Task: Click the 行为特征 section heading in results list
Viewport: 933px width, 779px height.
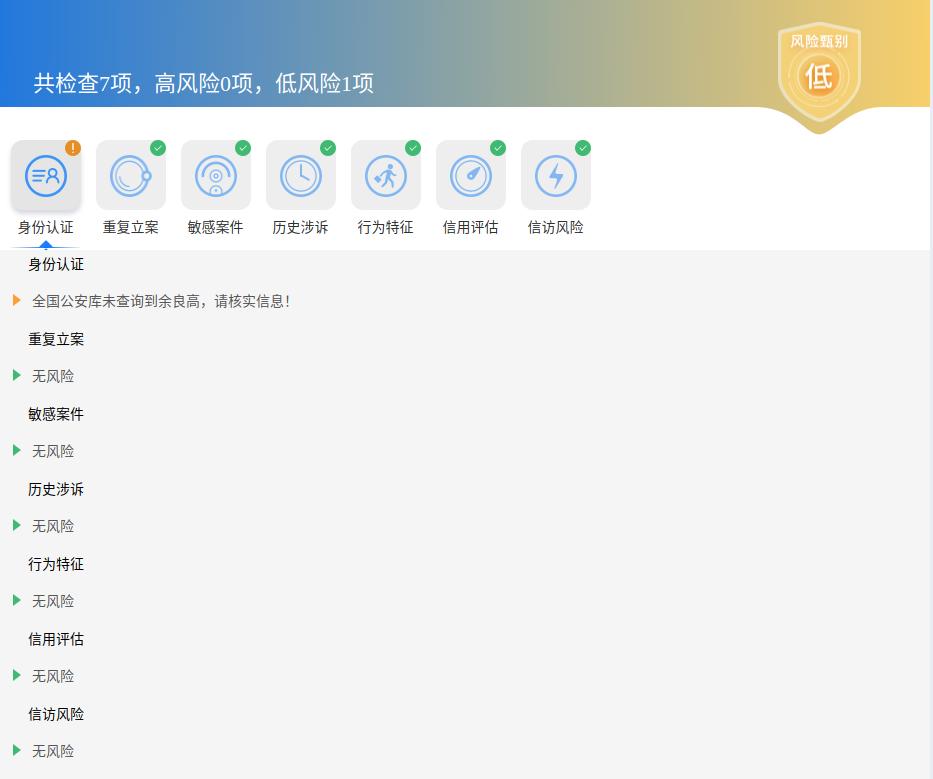Action: (56, 564)
